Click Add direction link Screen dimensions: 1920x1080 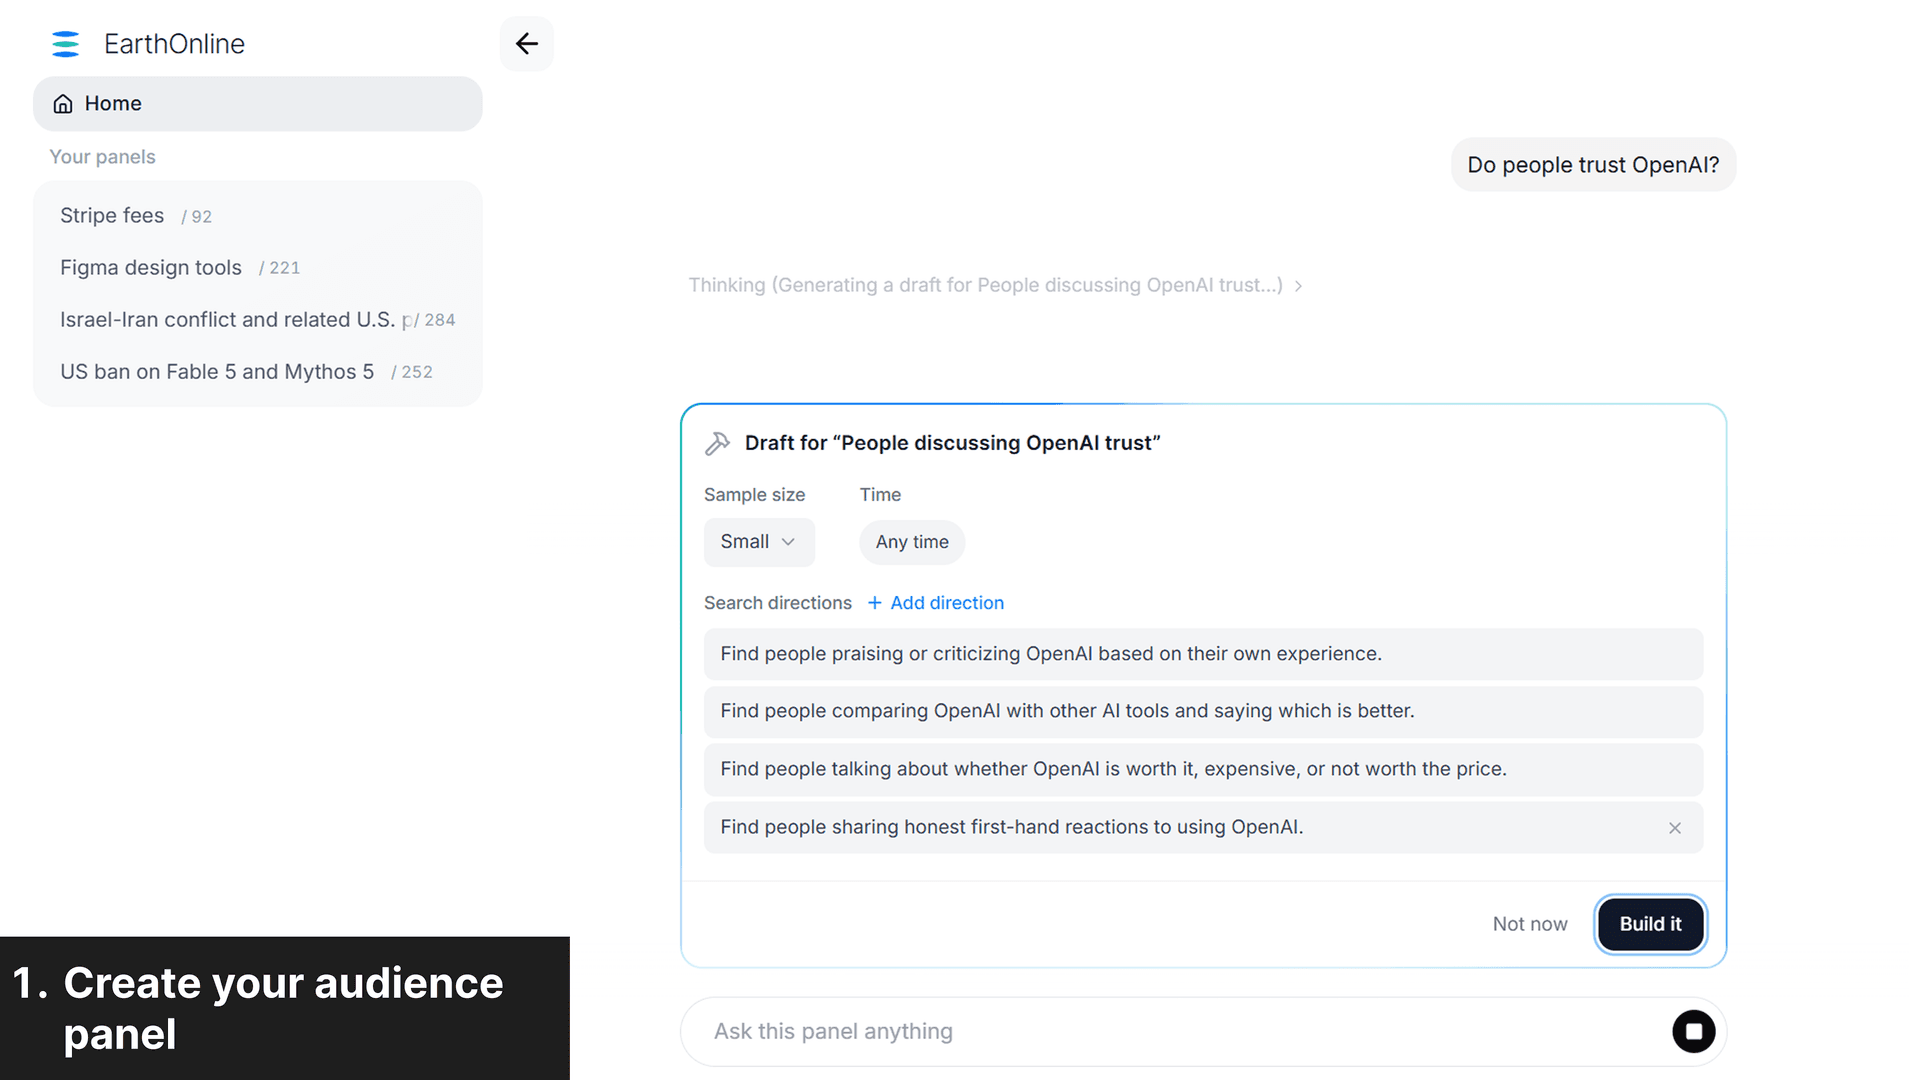(936, 603)
